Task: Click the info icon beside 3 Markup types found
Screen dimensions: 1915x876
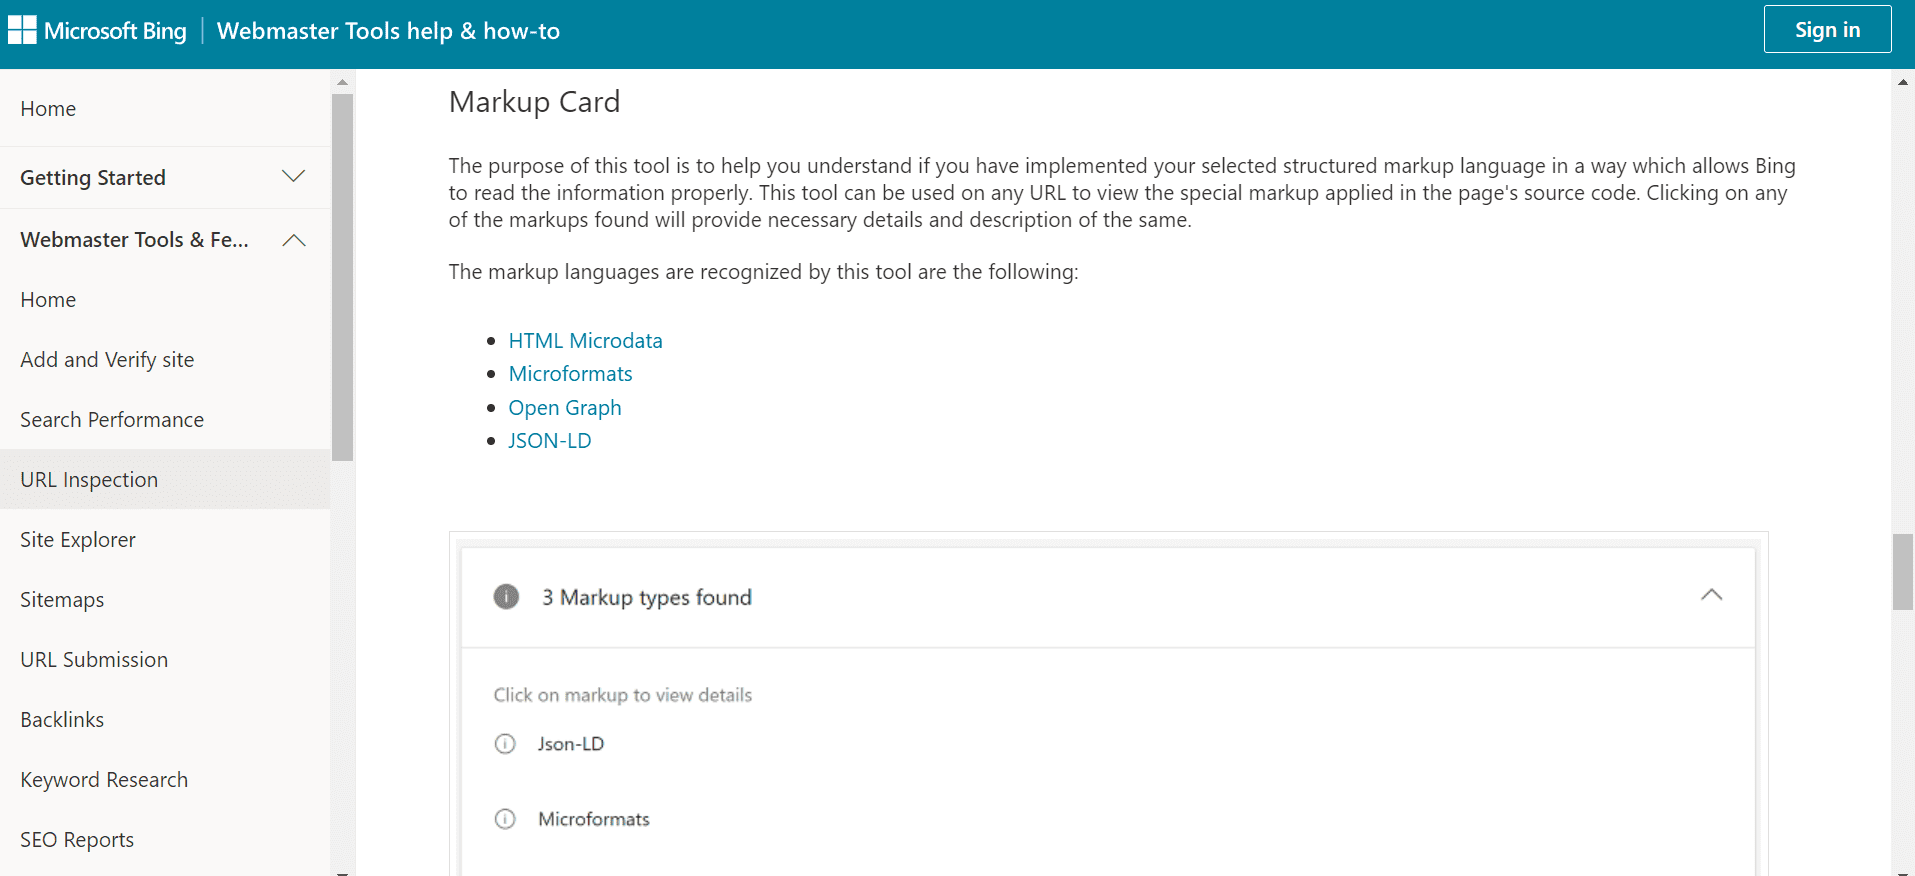Action: tap(506, 596)
